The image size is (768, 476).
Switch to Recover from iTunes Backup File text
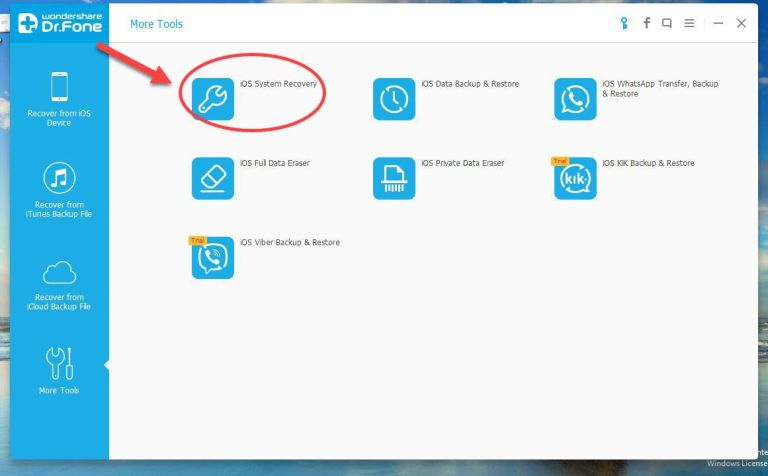coord(59,209)
